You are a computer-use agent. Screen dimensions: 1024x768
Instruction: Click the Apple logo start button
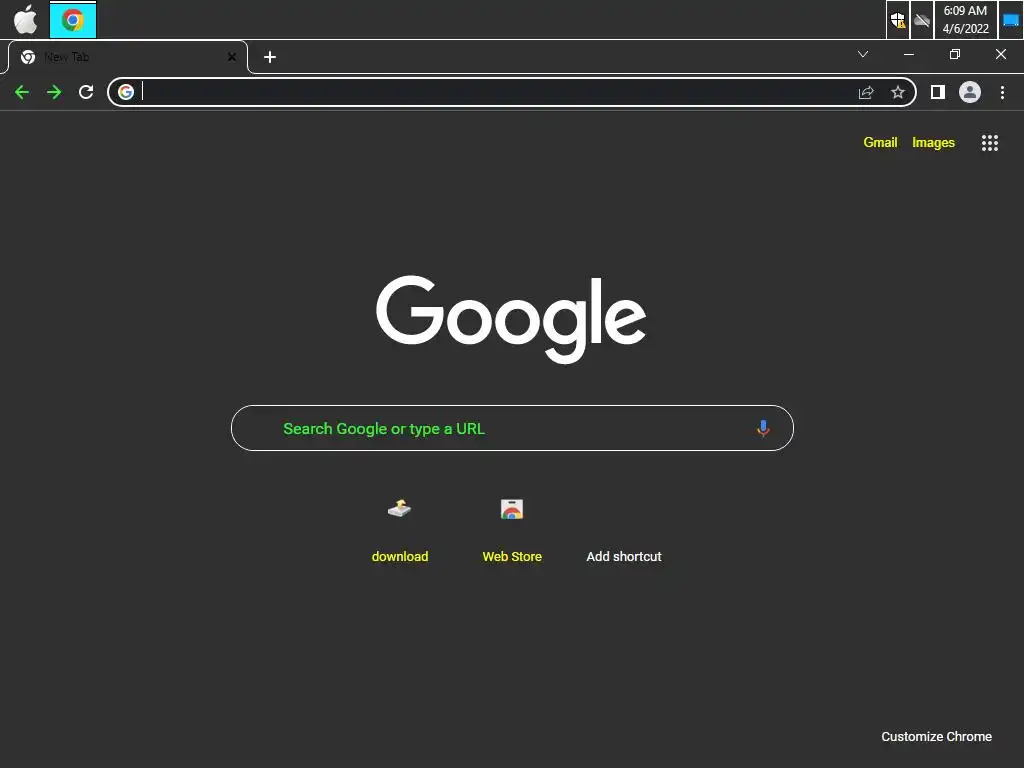point(25,20)
